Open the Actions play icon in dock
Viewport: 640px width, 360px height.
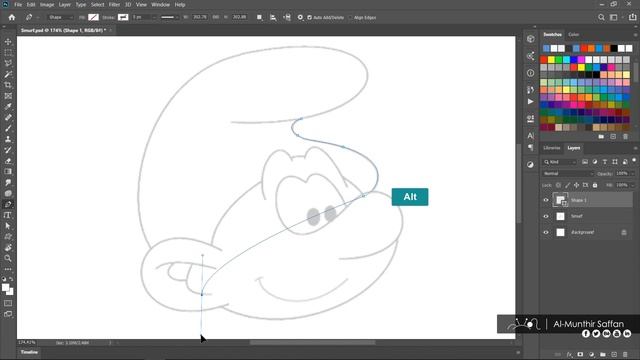tap(530, 101)
